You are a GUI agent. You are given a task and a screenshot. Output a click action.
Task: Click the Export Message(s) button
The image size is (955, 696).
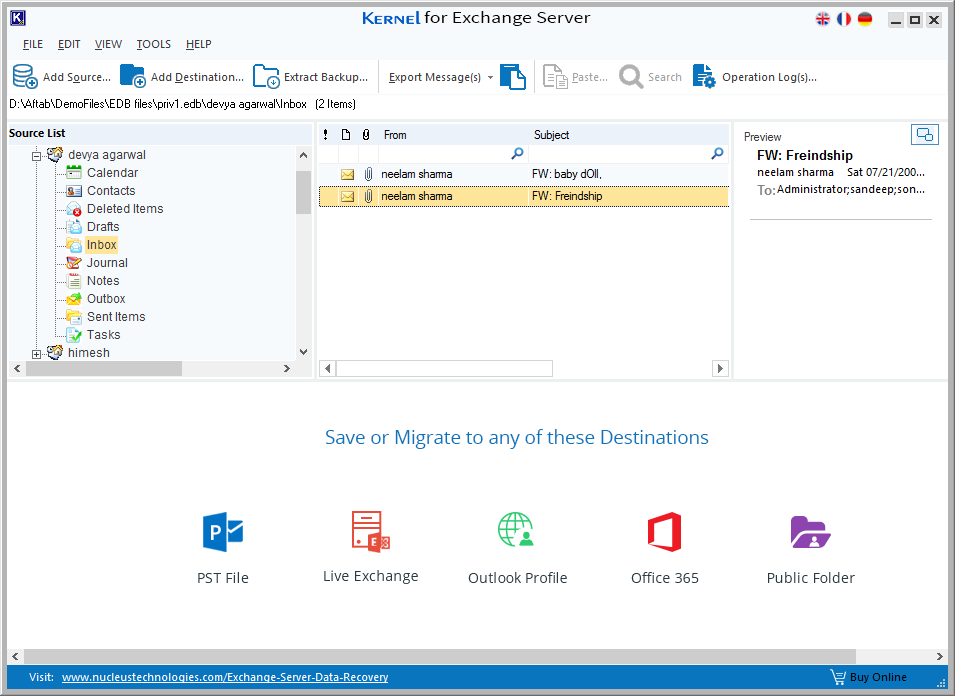(435, 77)
